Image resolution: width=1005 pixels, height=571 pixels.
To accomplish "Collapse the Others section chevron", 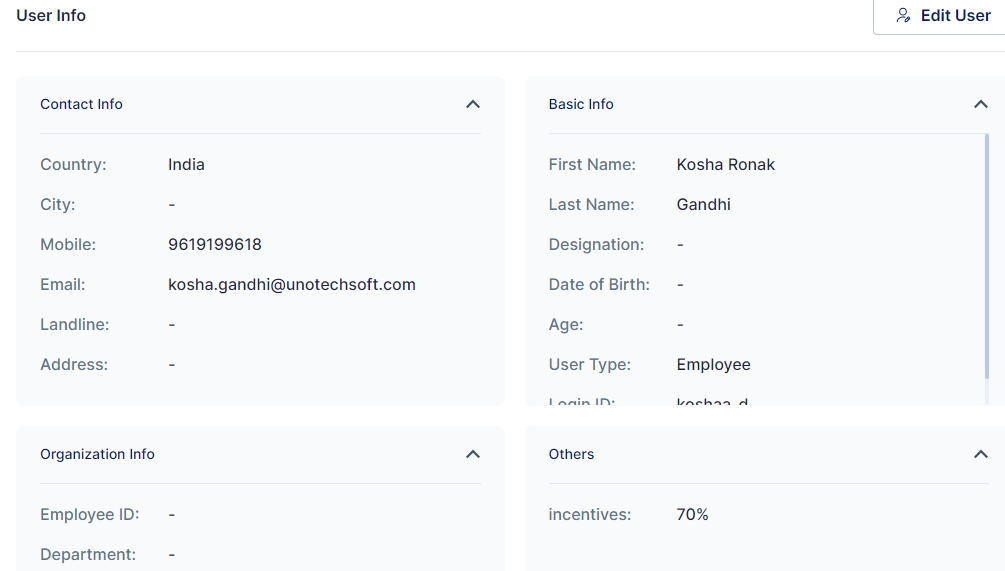I will pos(980,454).
